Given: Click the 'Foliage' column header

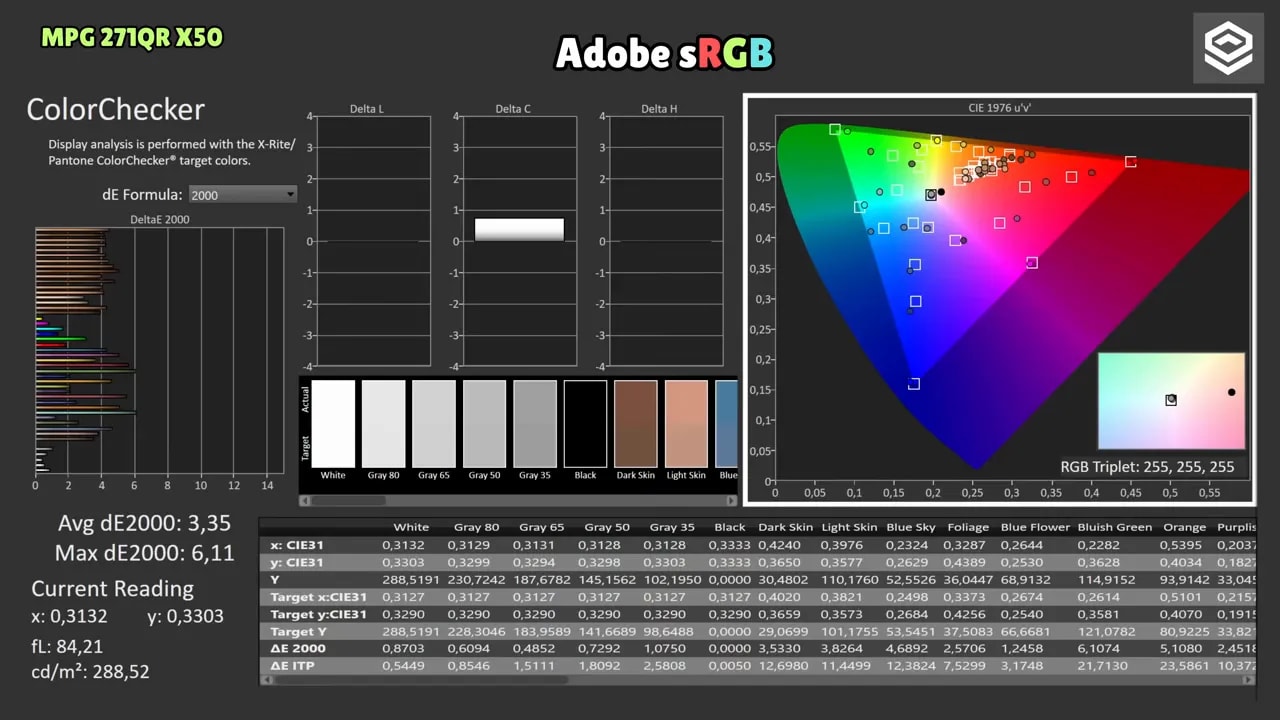Looking at the screenshot, I should click(x=968, y=527).
